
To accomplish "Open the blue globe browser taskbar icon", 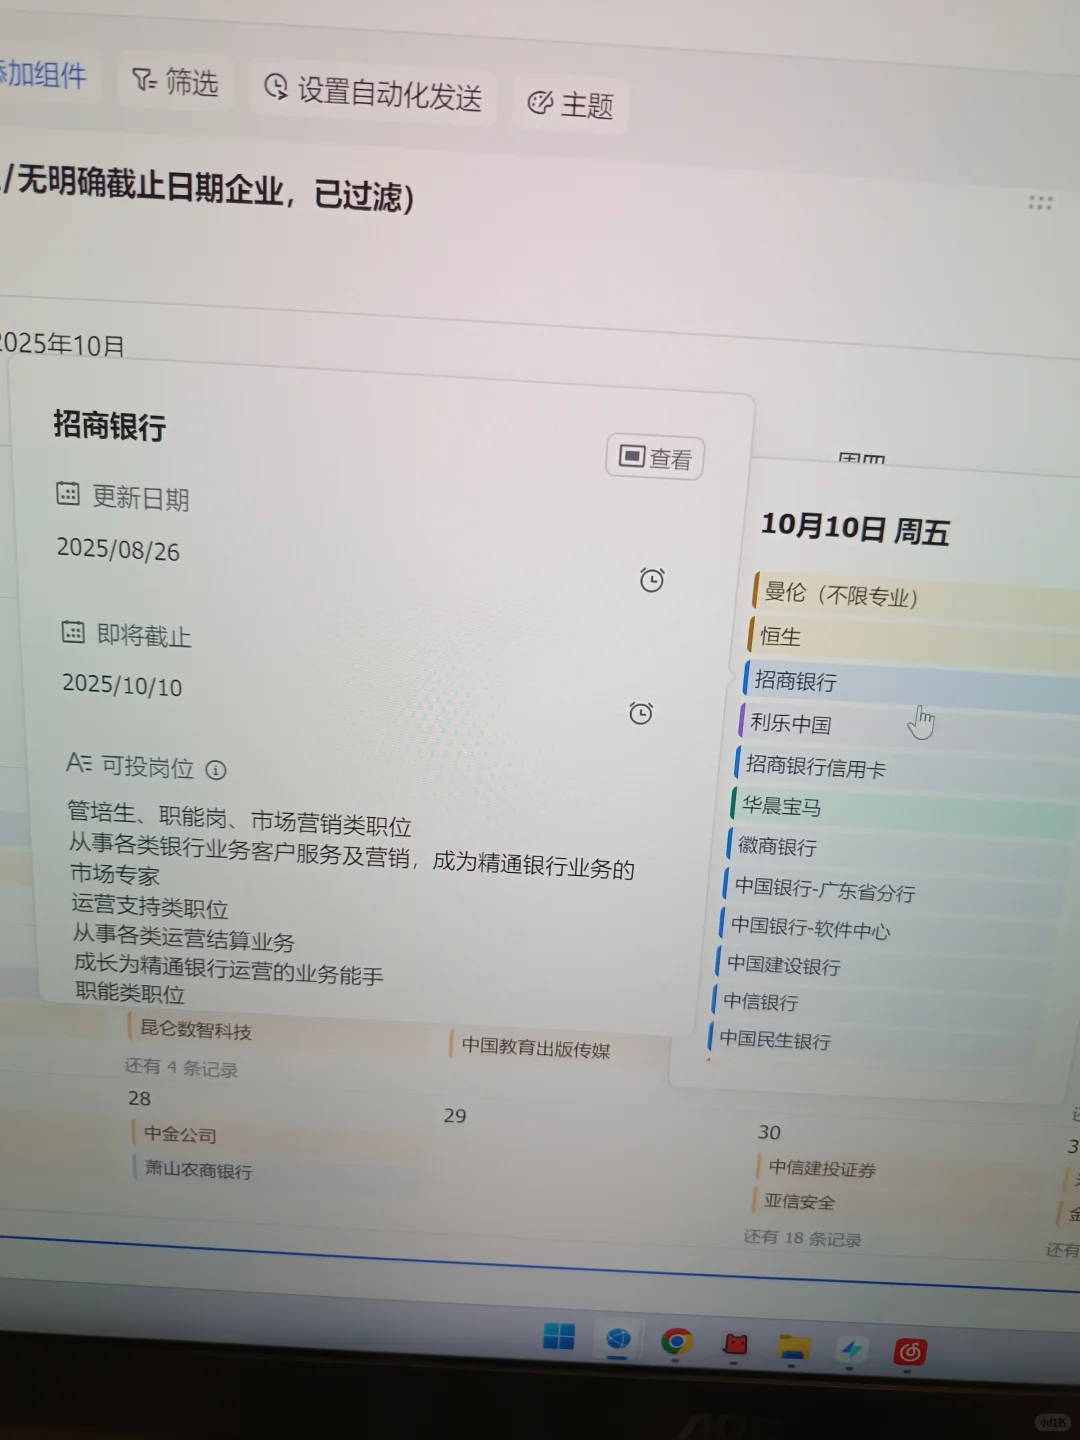I will pyautogui.click(x=618, y=1339).
